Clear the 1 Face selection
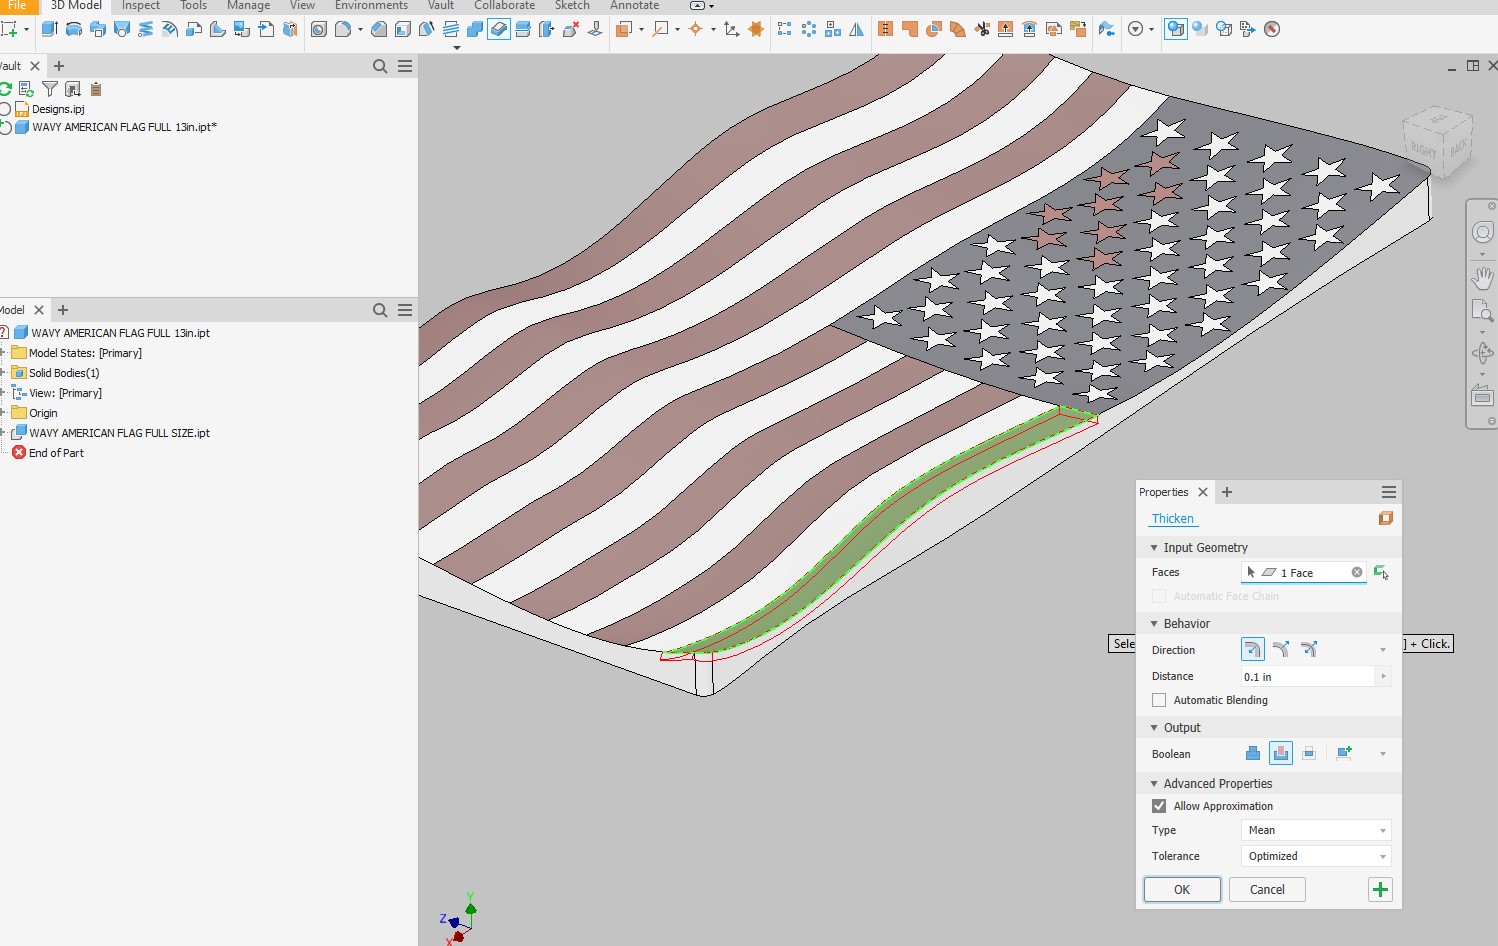 (x=1357, y=572)
